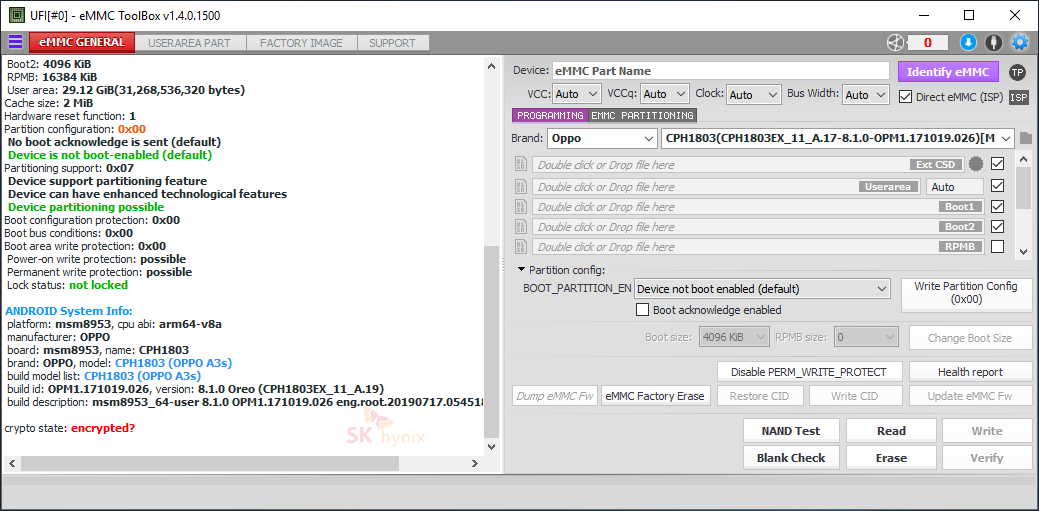The height and width of the screenshot is (511, 1039).
Task: Click the binary file icon on Ext CSD row
Action: pos(521,164)
